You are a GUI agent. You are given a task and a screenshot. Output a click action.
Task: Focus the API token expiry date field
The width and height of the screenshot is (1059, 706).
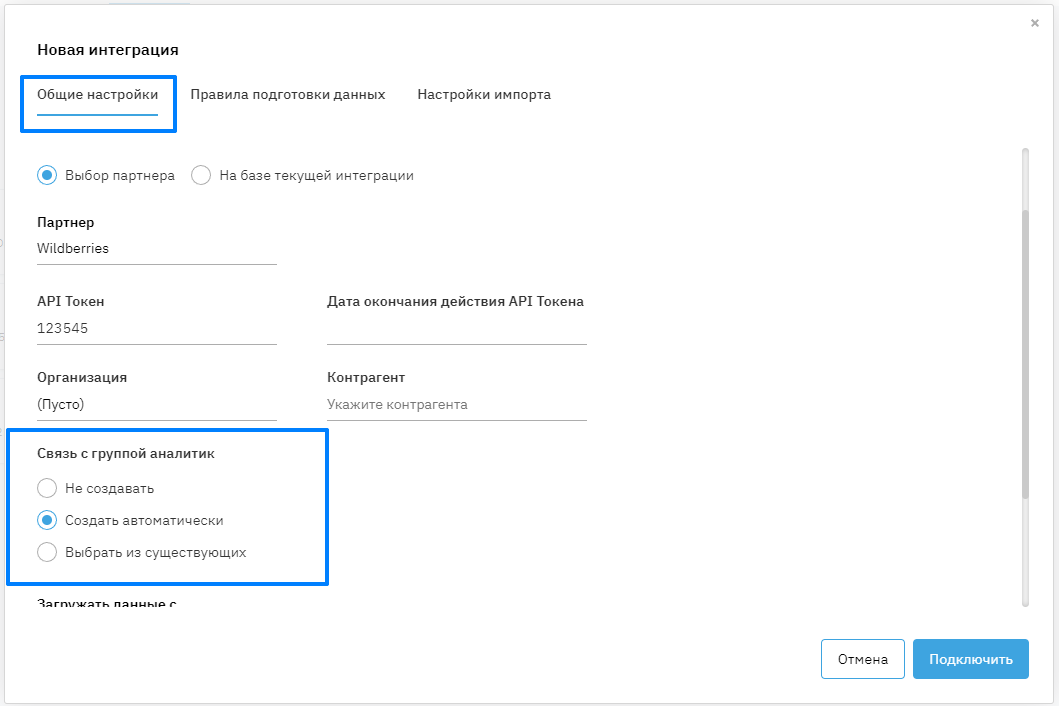(x=456, y=328)
